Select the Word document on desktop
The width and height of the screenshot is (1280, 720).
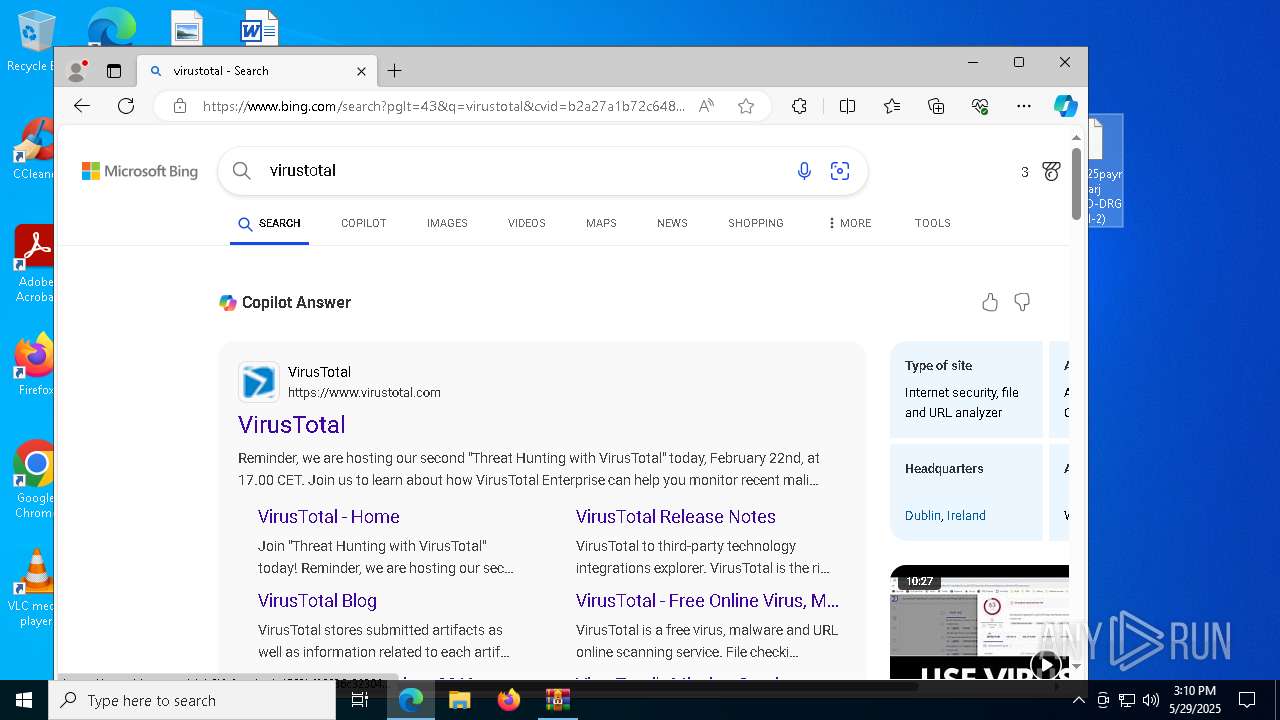coord(259,28)
